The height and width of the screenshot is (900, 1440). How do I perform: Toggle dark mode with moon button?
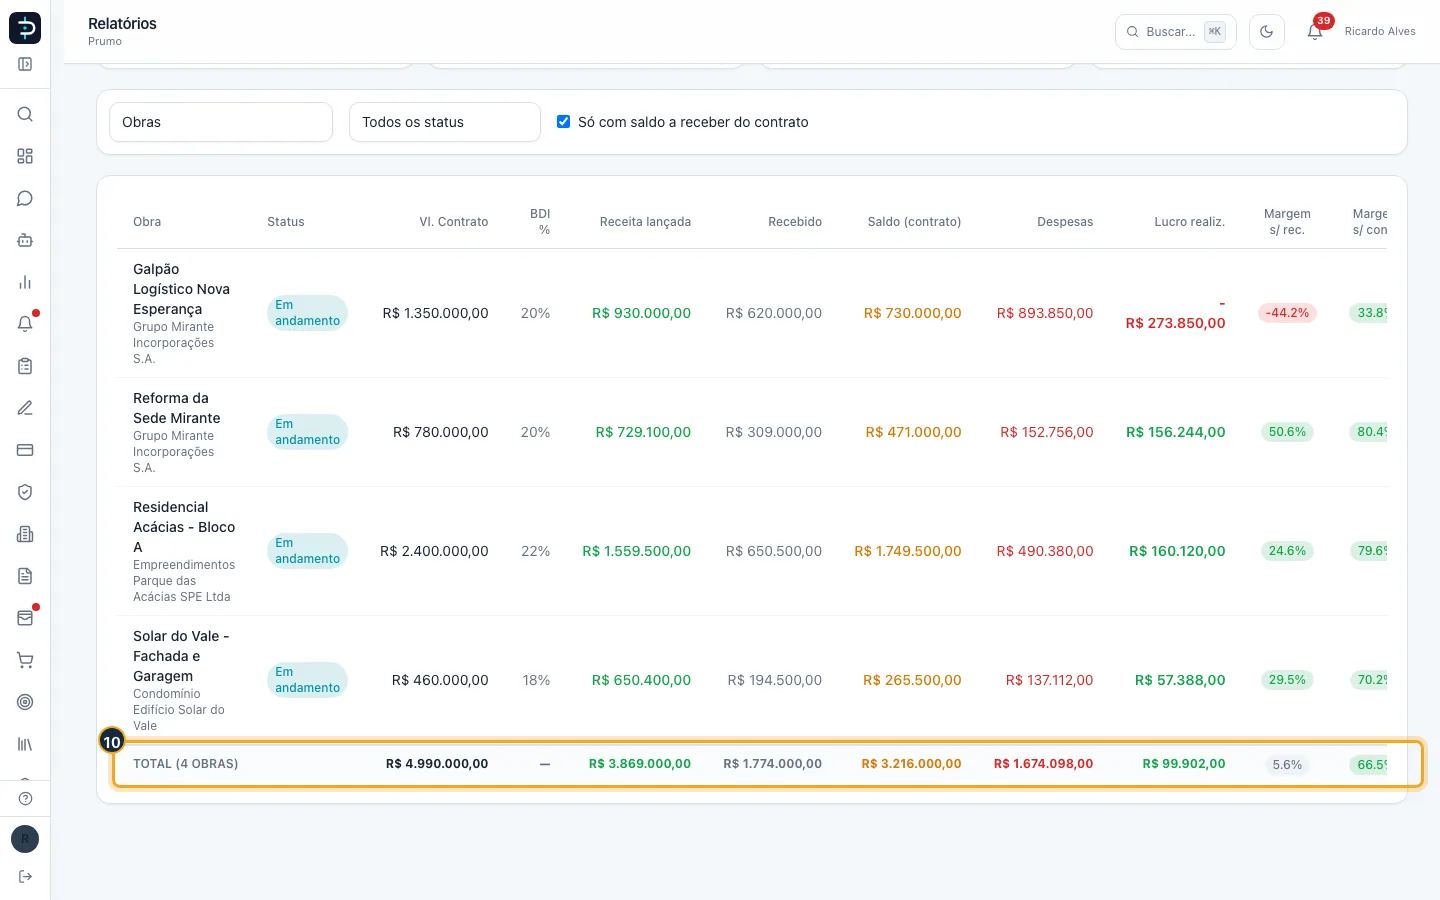[1266, 32]
